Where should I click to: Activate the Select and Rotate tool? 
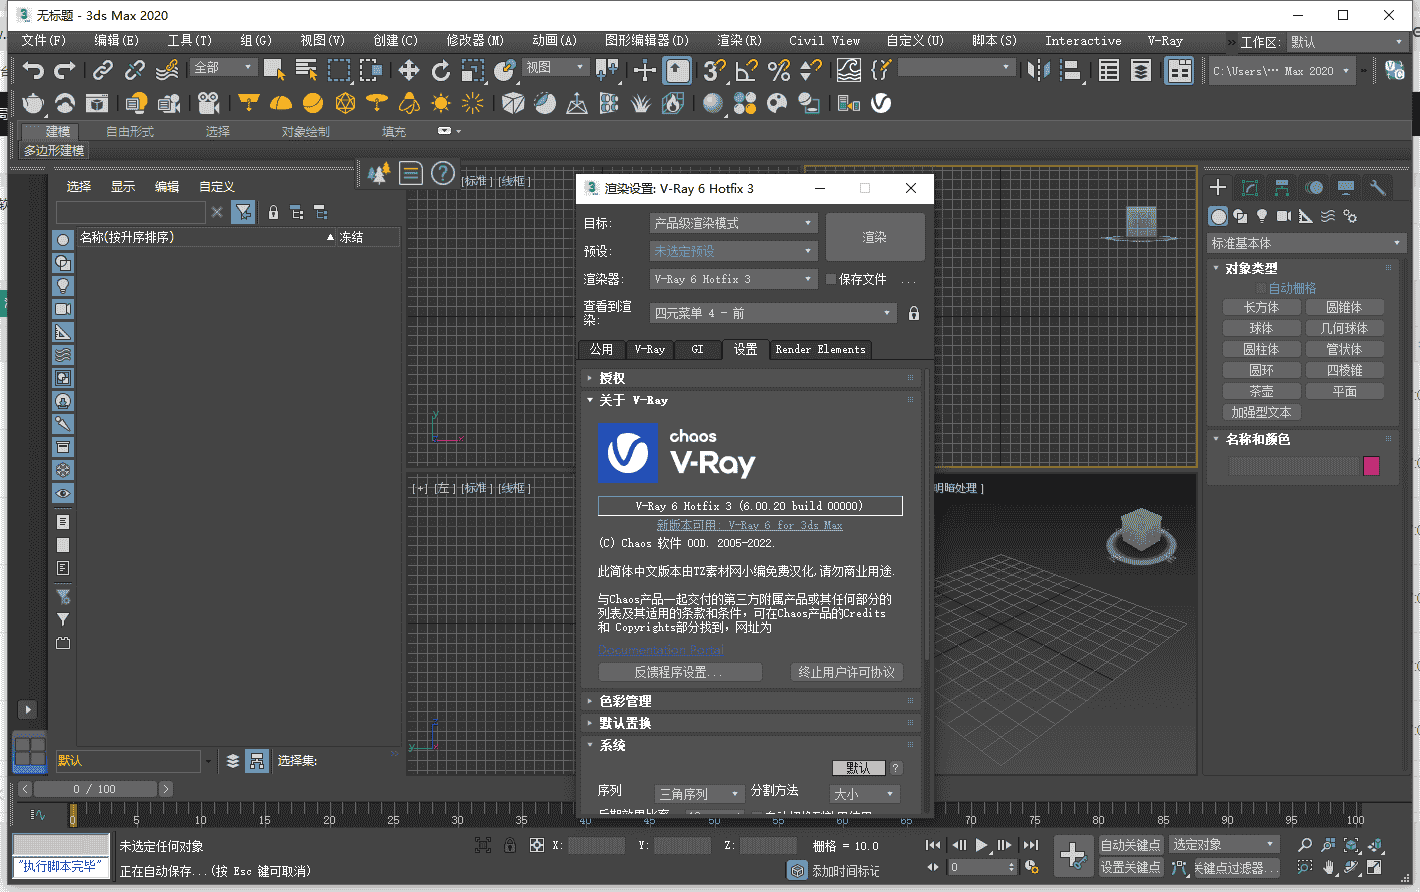pos(441,70)
